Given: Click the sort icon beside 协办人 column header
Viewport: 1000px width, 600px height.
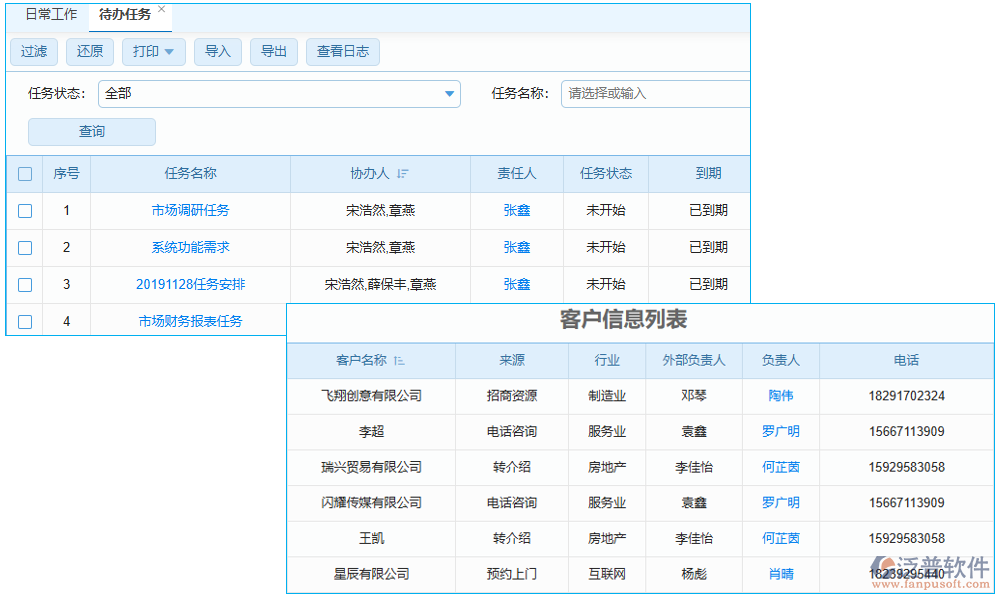Looking at the screenshot, I should point(404,174).
